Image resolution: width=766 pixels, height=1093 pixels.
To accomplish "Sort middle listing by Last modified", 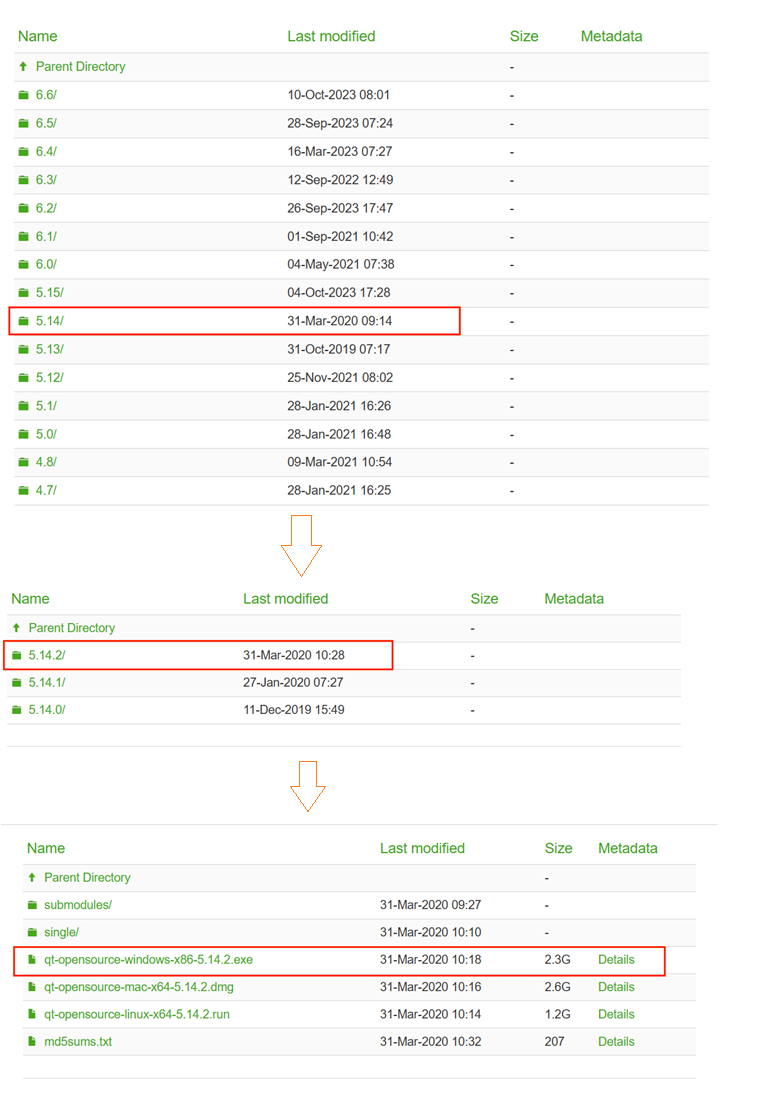I will pos(286,599).
